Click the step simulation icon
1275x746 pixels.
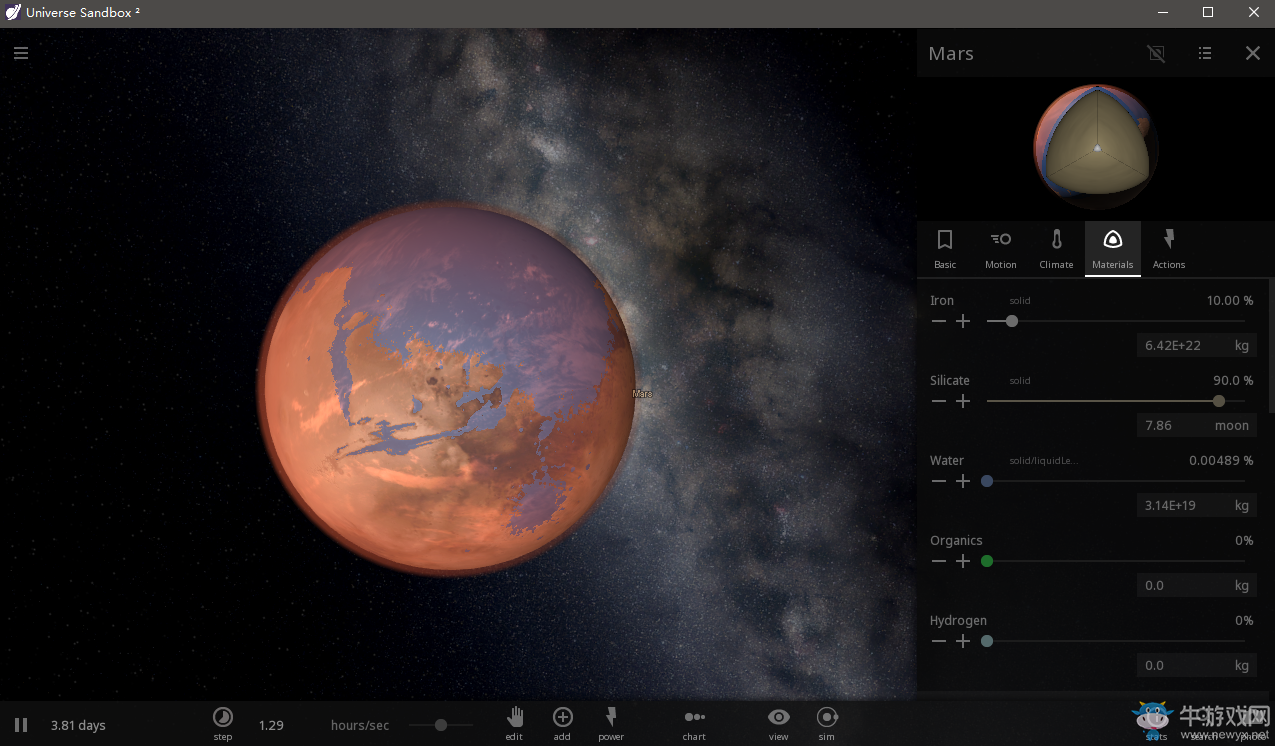pyautogui.click(x=223, y=717)
